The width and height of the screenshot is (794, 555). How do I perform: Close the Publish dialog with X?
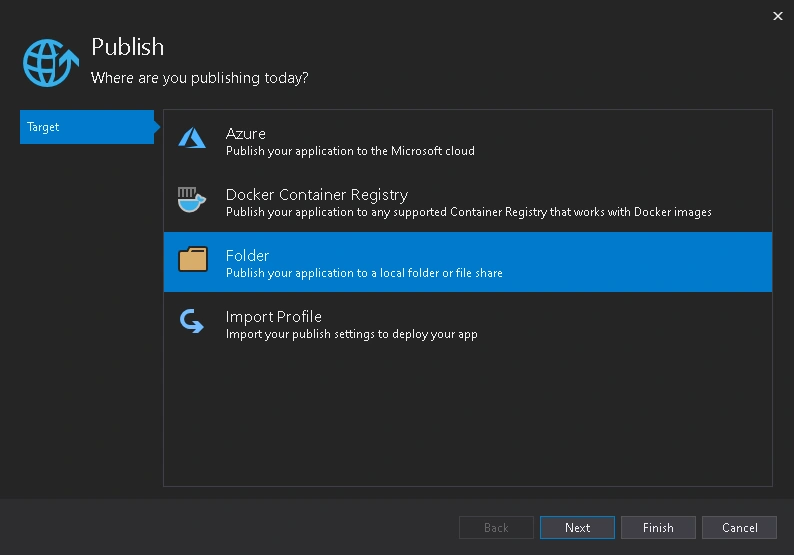point(778,16)
